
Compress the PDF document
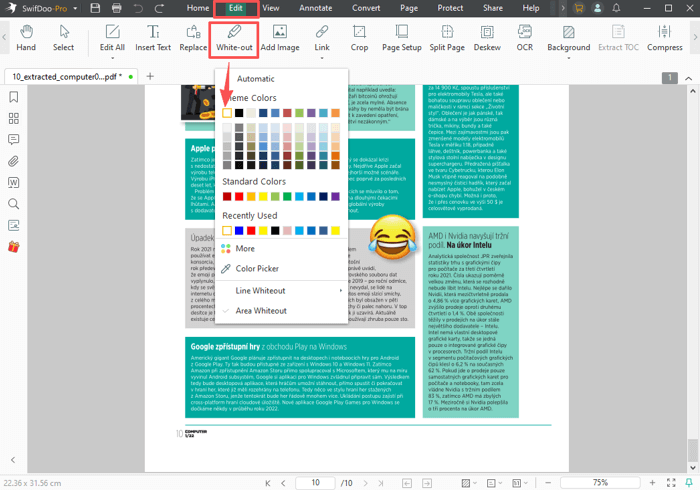(x=665, y=38)
